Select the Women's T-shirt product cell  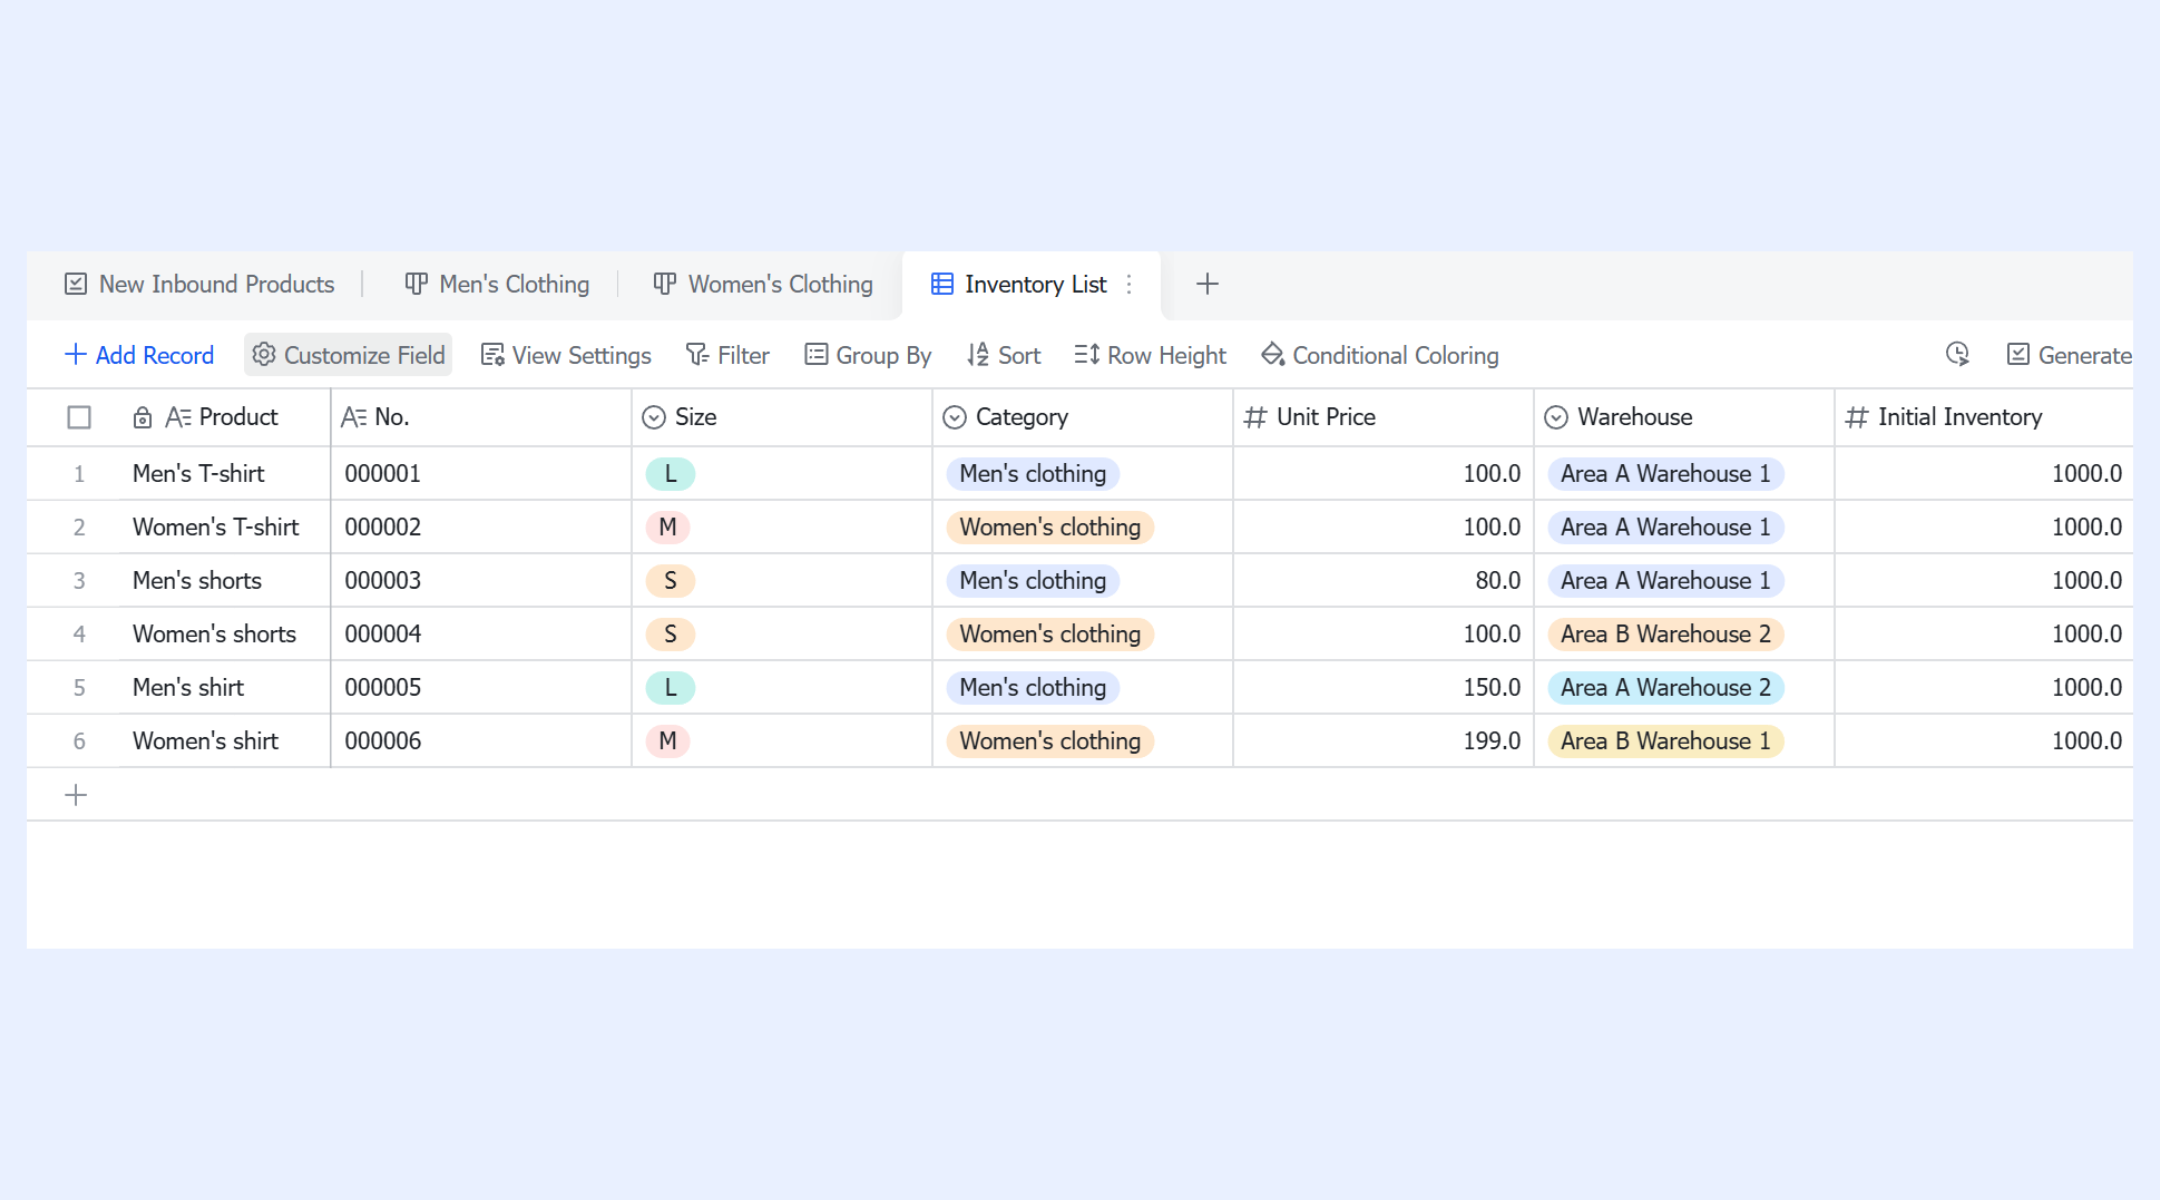pyautogui.click(x=225, y=527)
